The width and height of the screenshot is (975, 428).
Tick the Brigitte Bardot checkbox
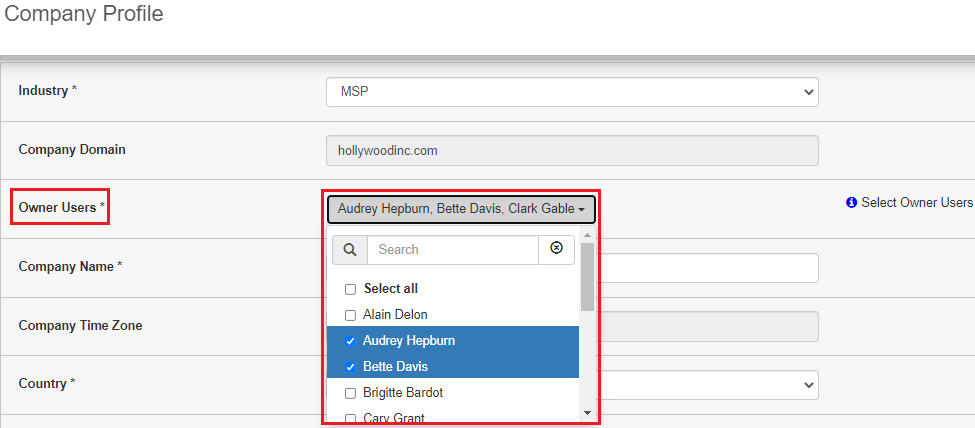coord(350,393)
